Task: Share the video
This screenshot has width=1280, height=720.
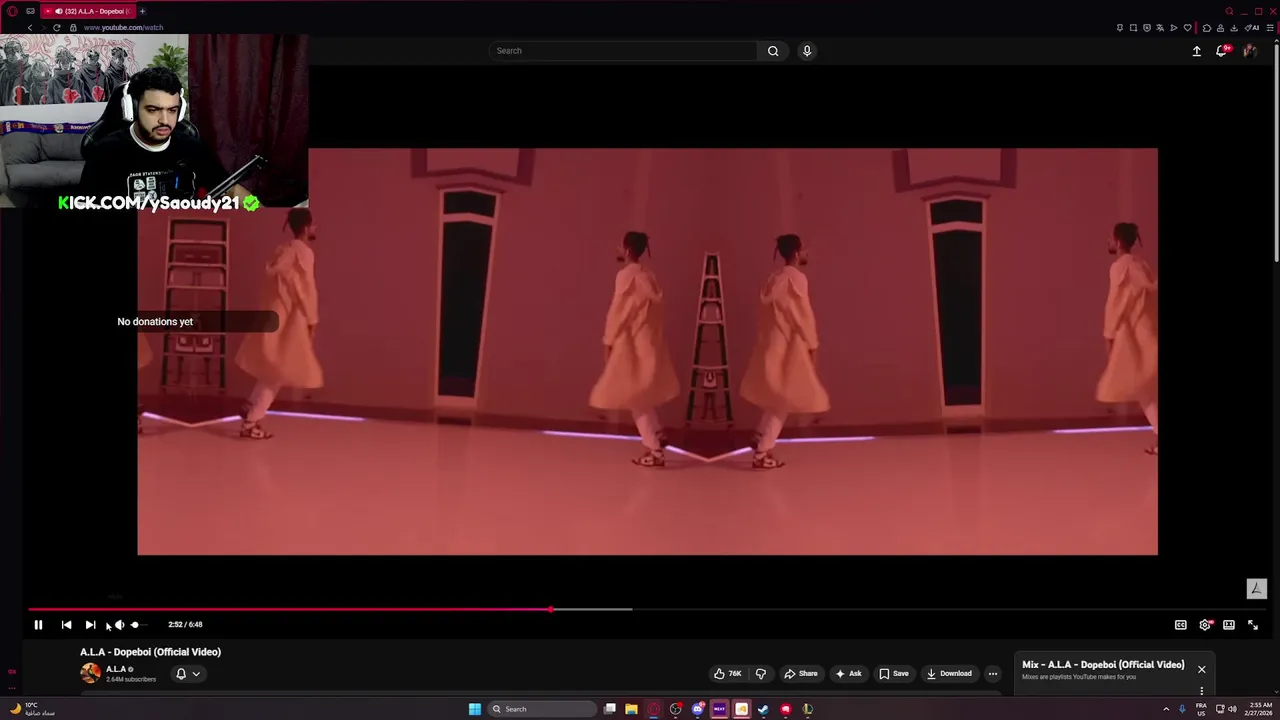Action: (801, 674)
